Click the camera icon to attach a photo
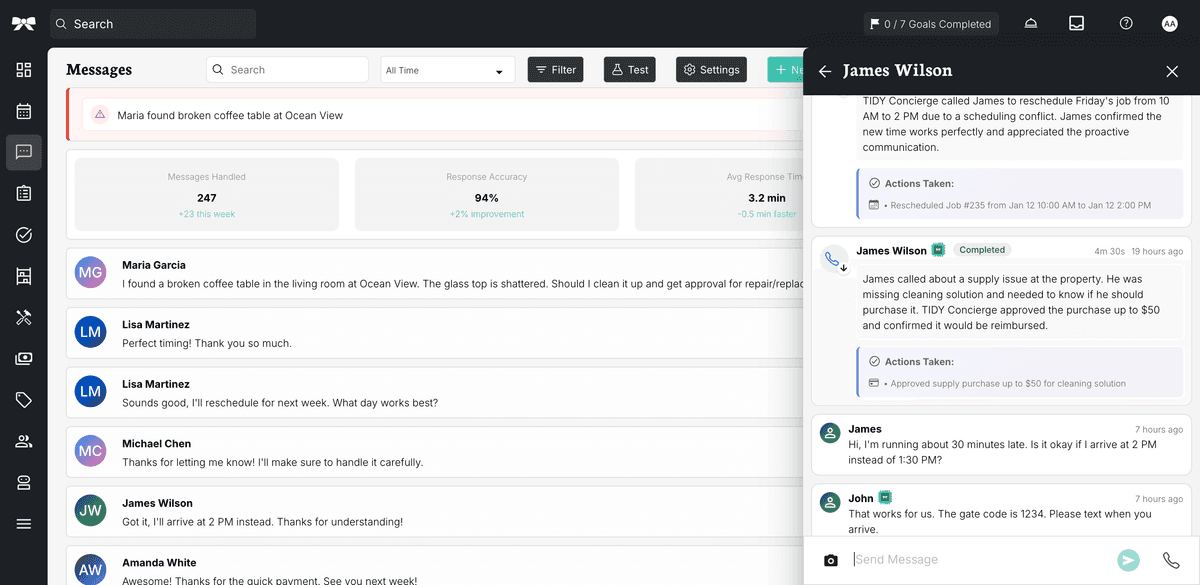Image resolution: width=1200 pixels, height=585 pixels. click(830, 561)
